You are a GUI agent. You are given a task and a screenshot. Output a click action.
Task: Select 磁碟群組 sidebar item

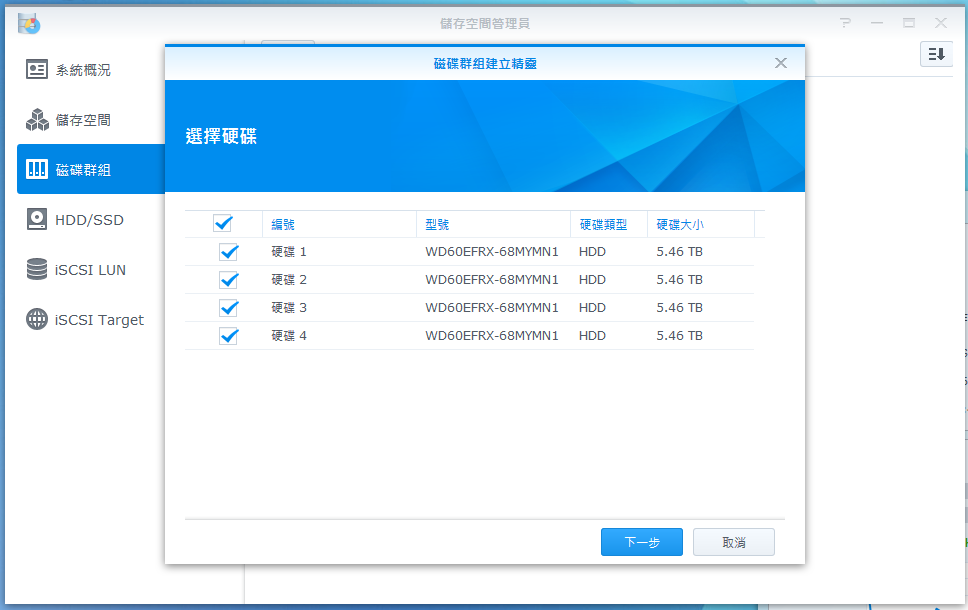click(91, 169)
